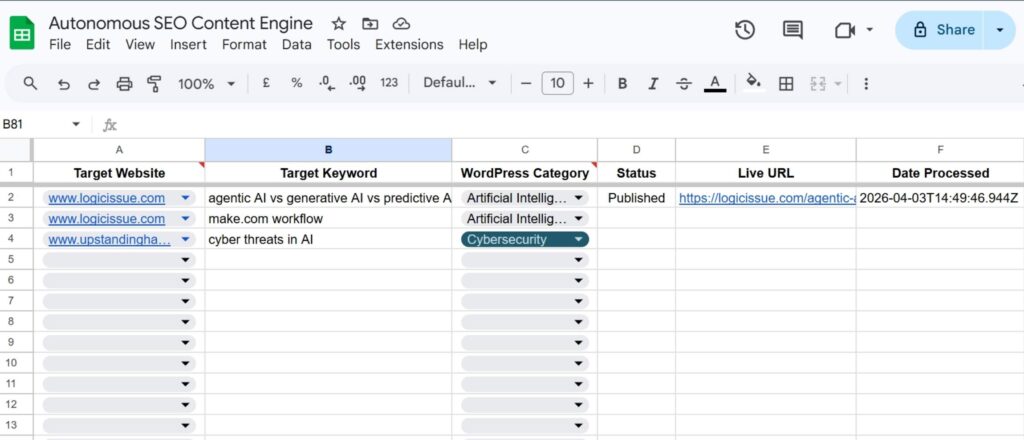Viewport: 1024px width, 440px height.
Task: Open the Format menu
Action: tap(244, 44)
